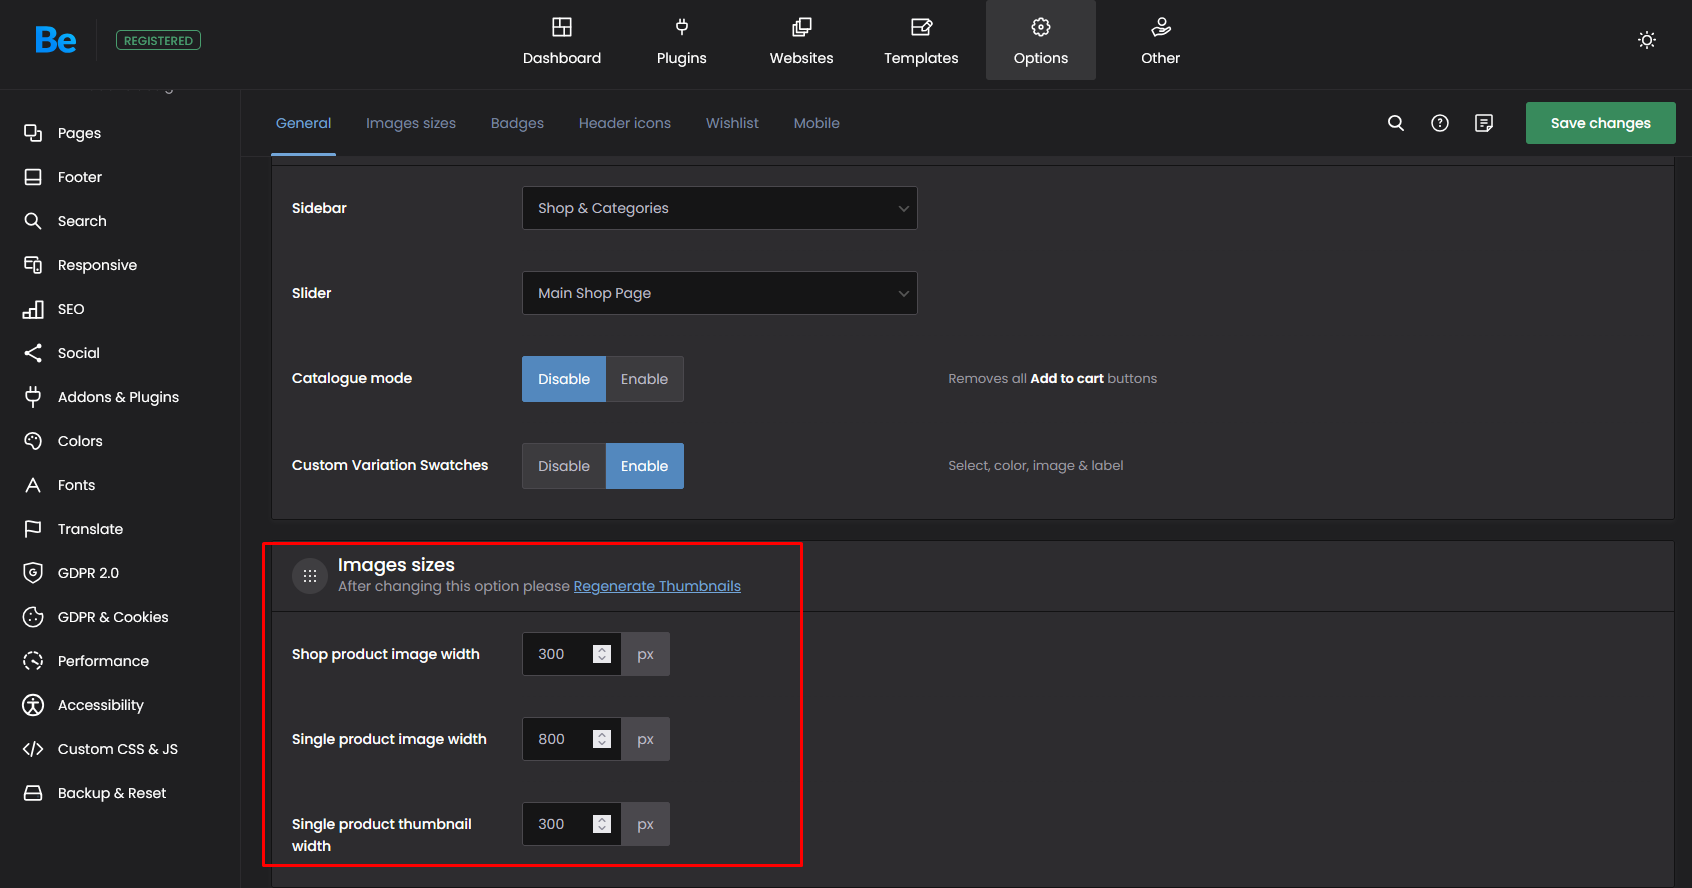This screenshot has height=888, width=1692.
Task: Click the GDPR 2.0 shield icon
Action: [33, 573]
